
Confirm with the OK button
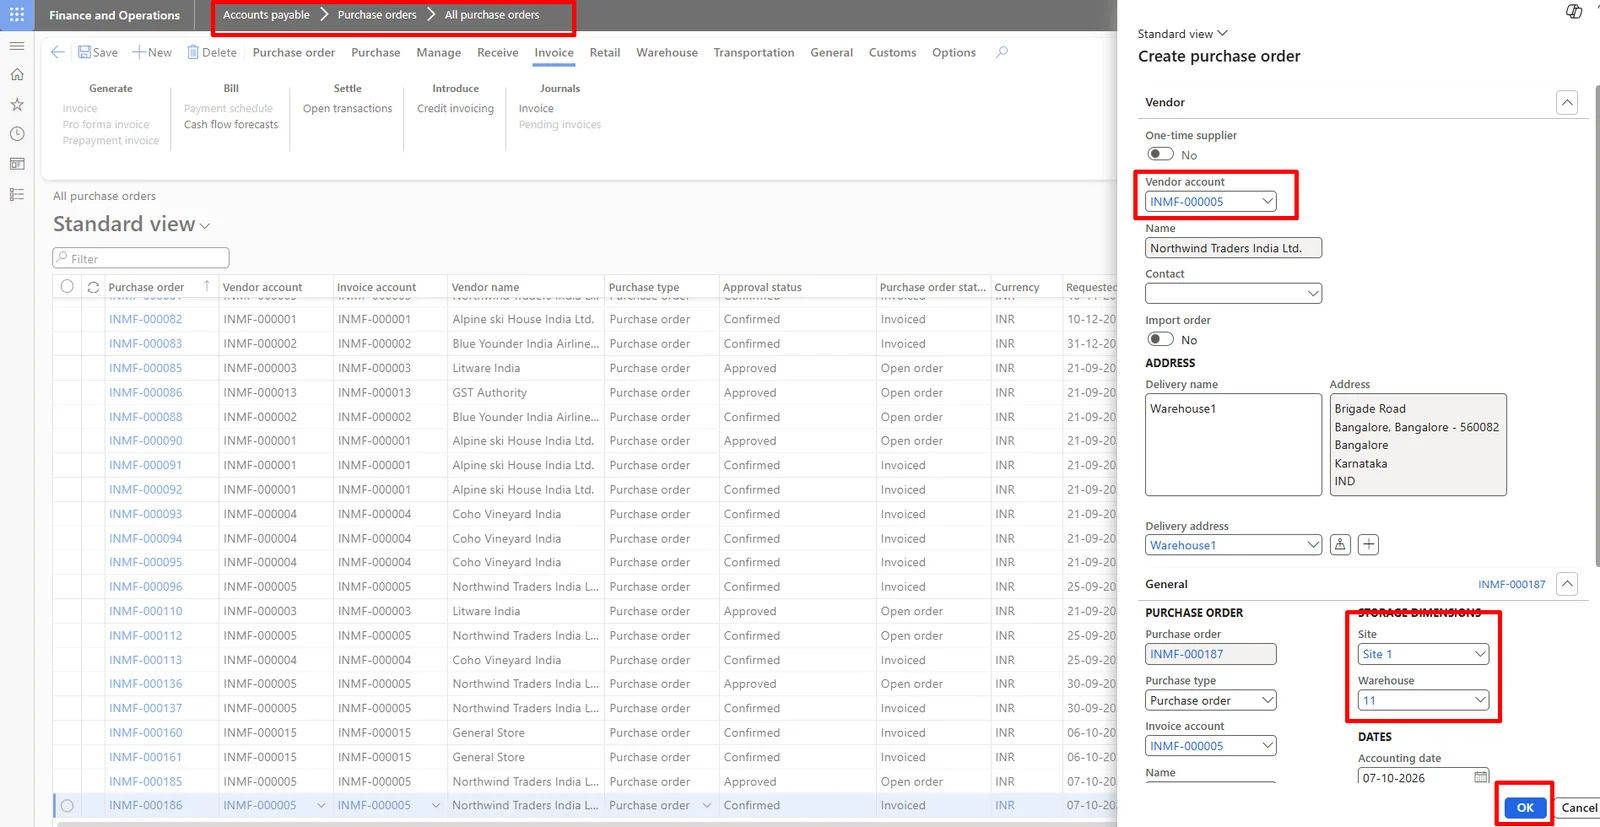(x=1525, y=807)
